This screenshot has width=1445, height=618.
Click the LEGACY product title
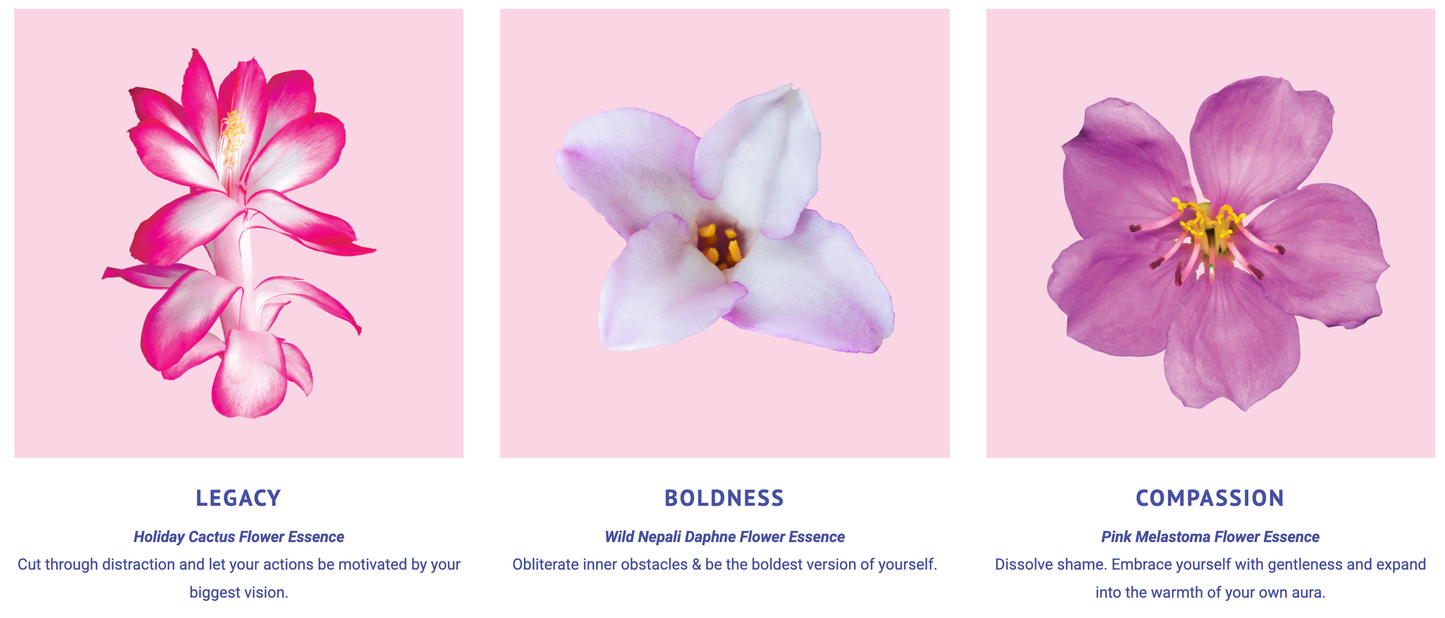click(239, 498)
